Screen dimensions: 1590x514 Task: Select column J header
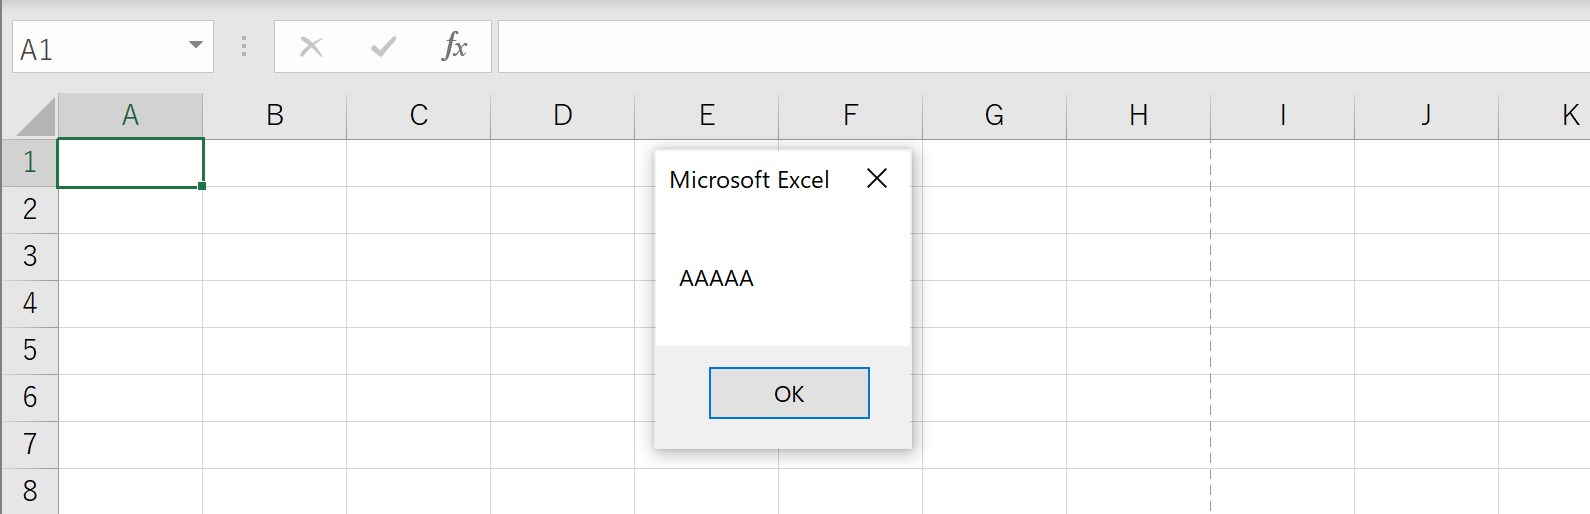pyautogui.click(x=1427, y=115)
